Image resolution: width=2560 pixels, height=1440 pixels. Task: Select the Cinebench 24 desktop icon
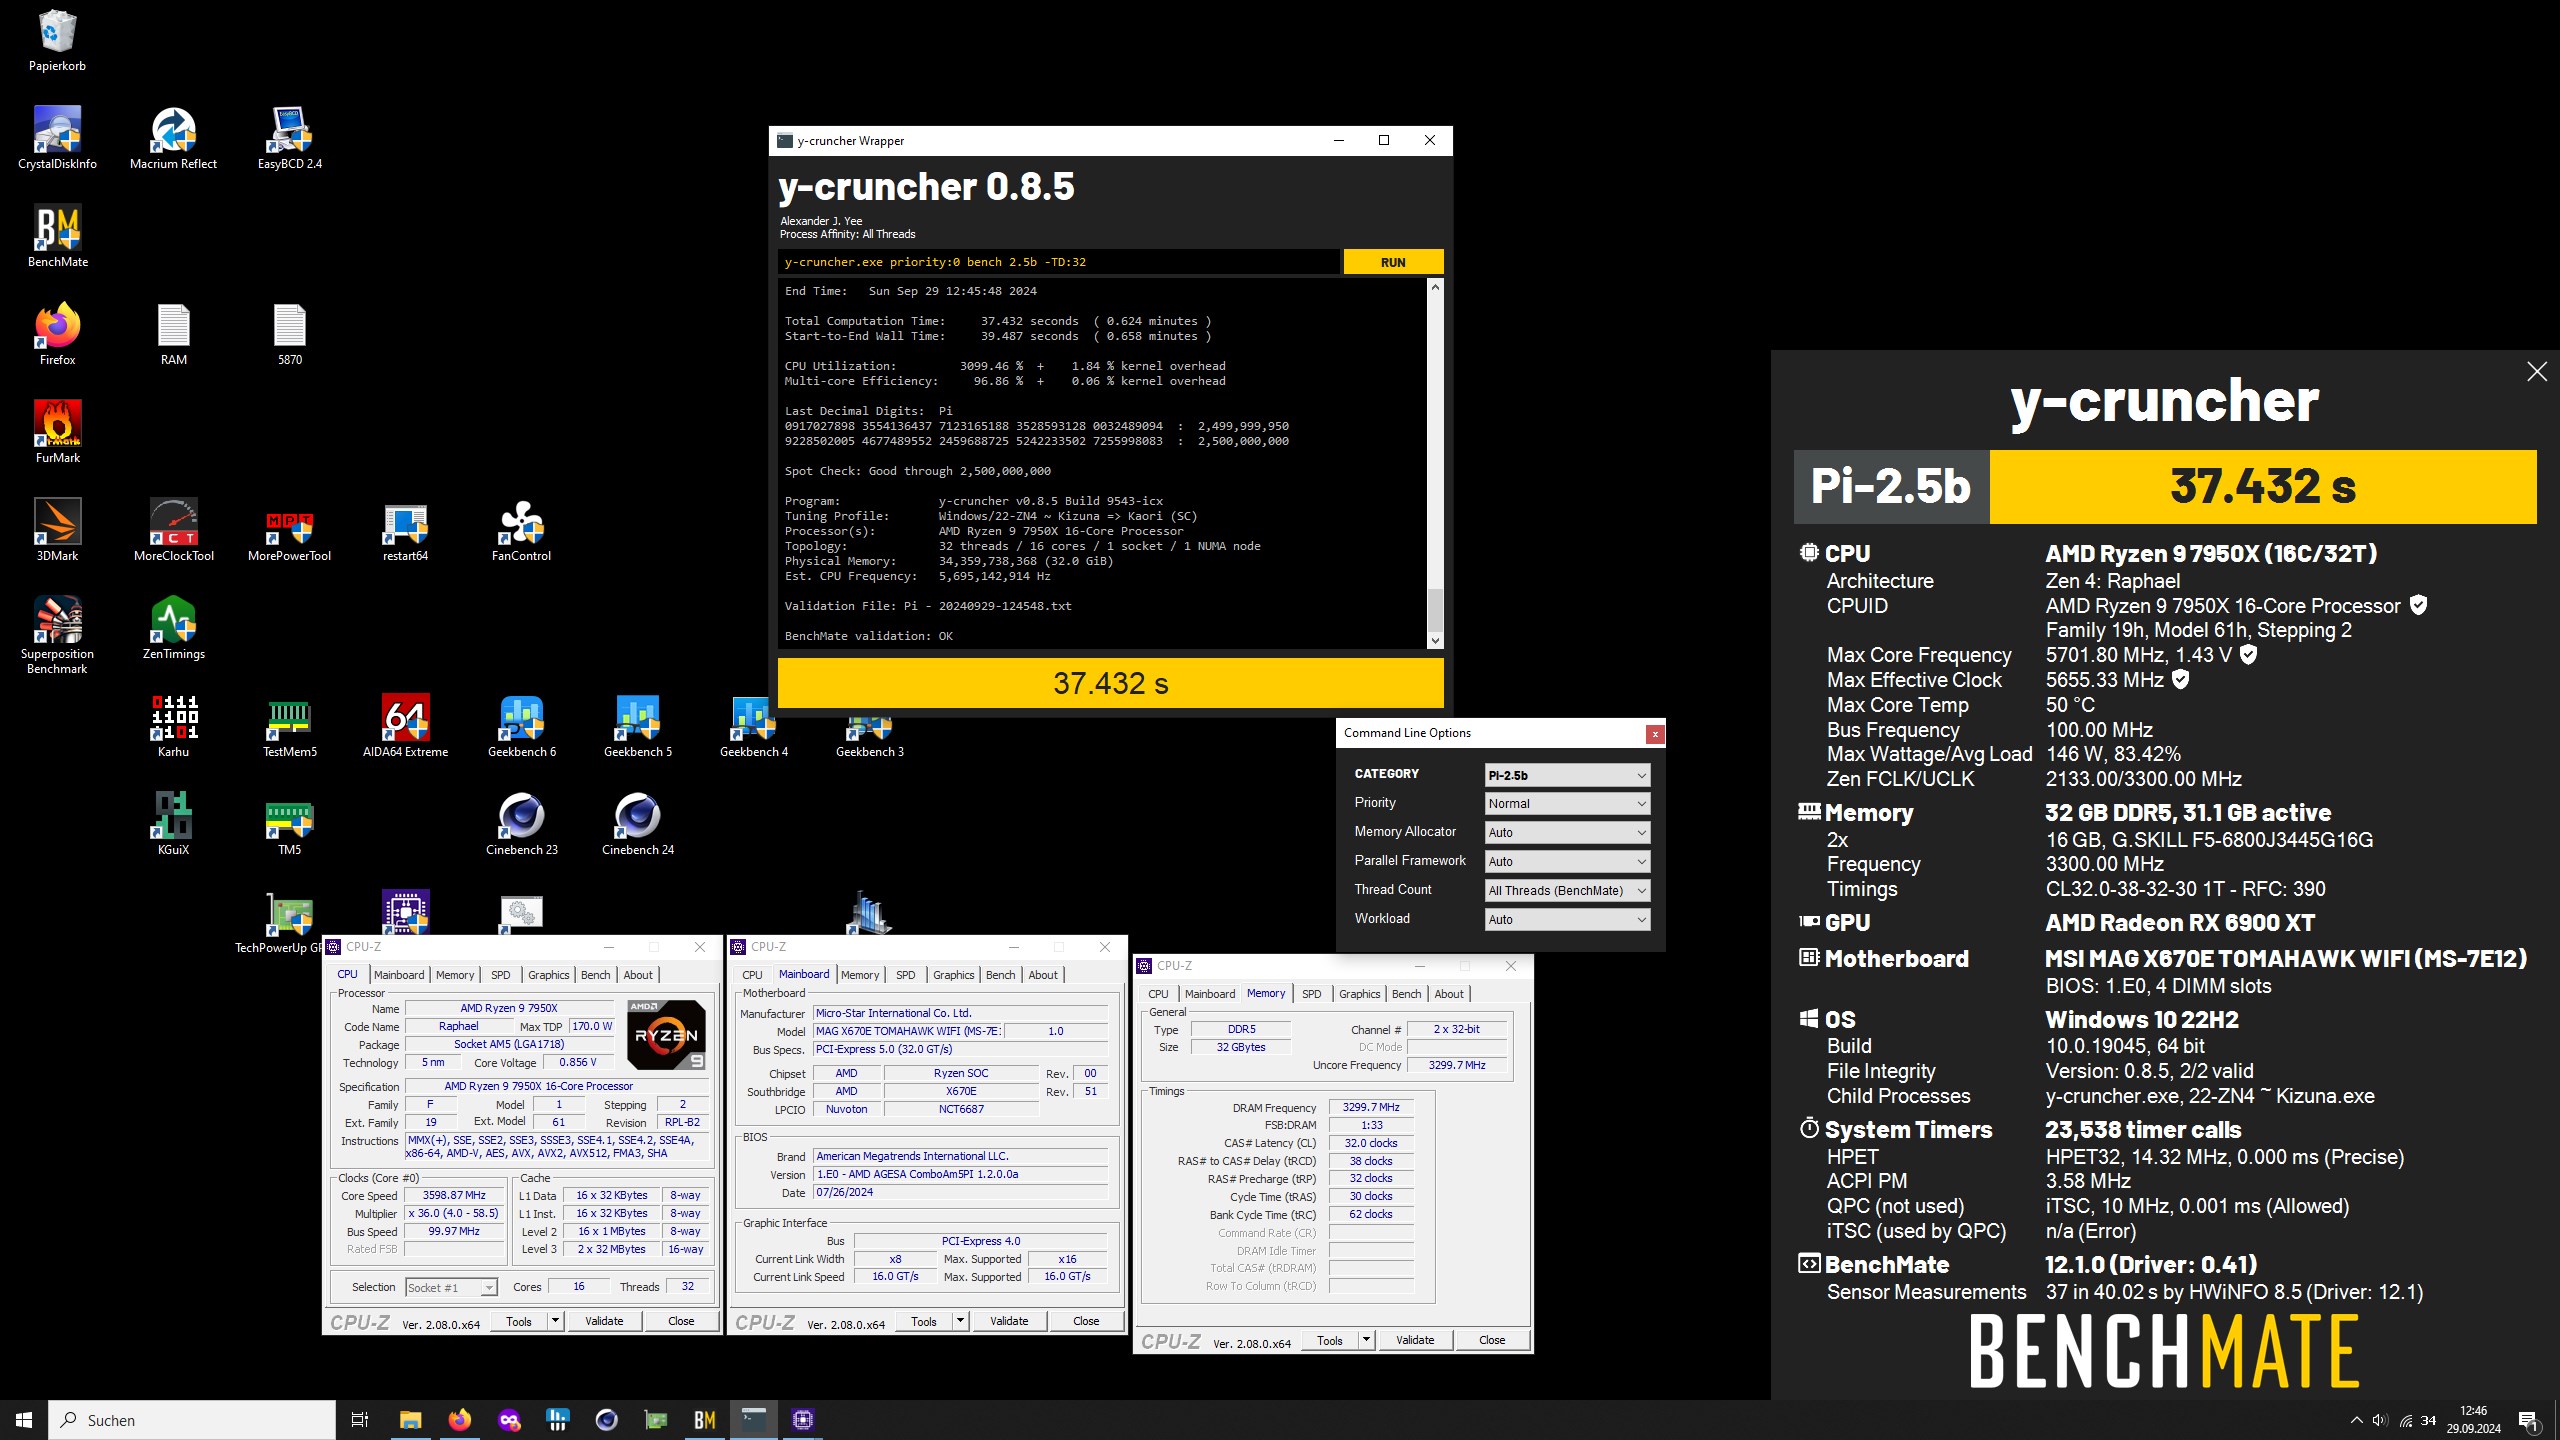(637, 825)
